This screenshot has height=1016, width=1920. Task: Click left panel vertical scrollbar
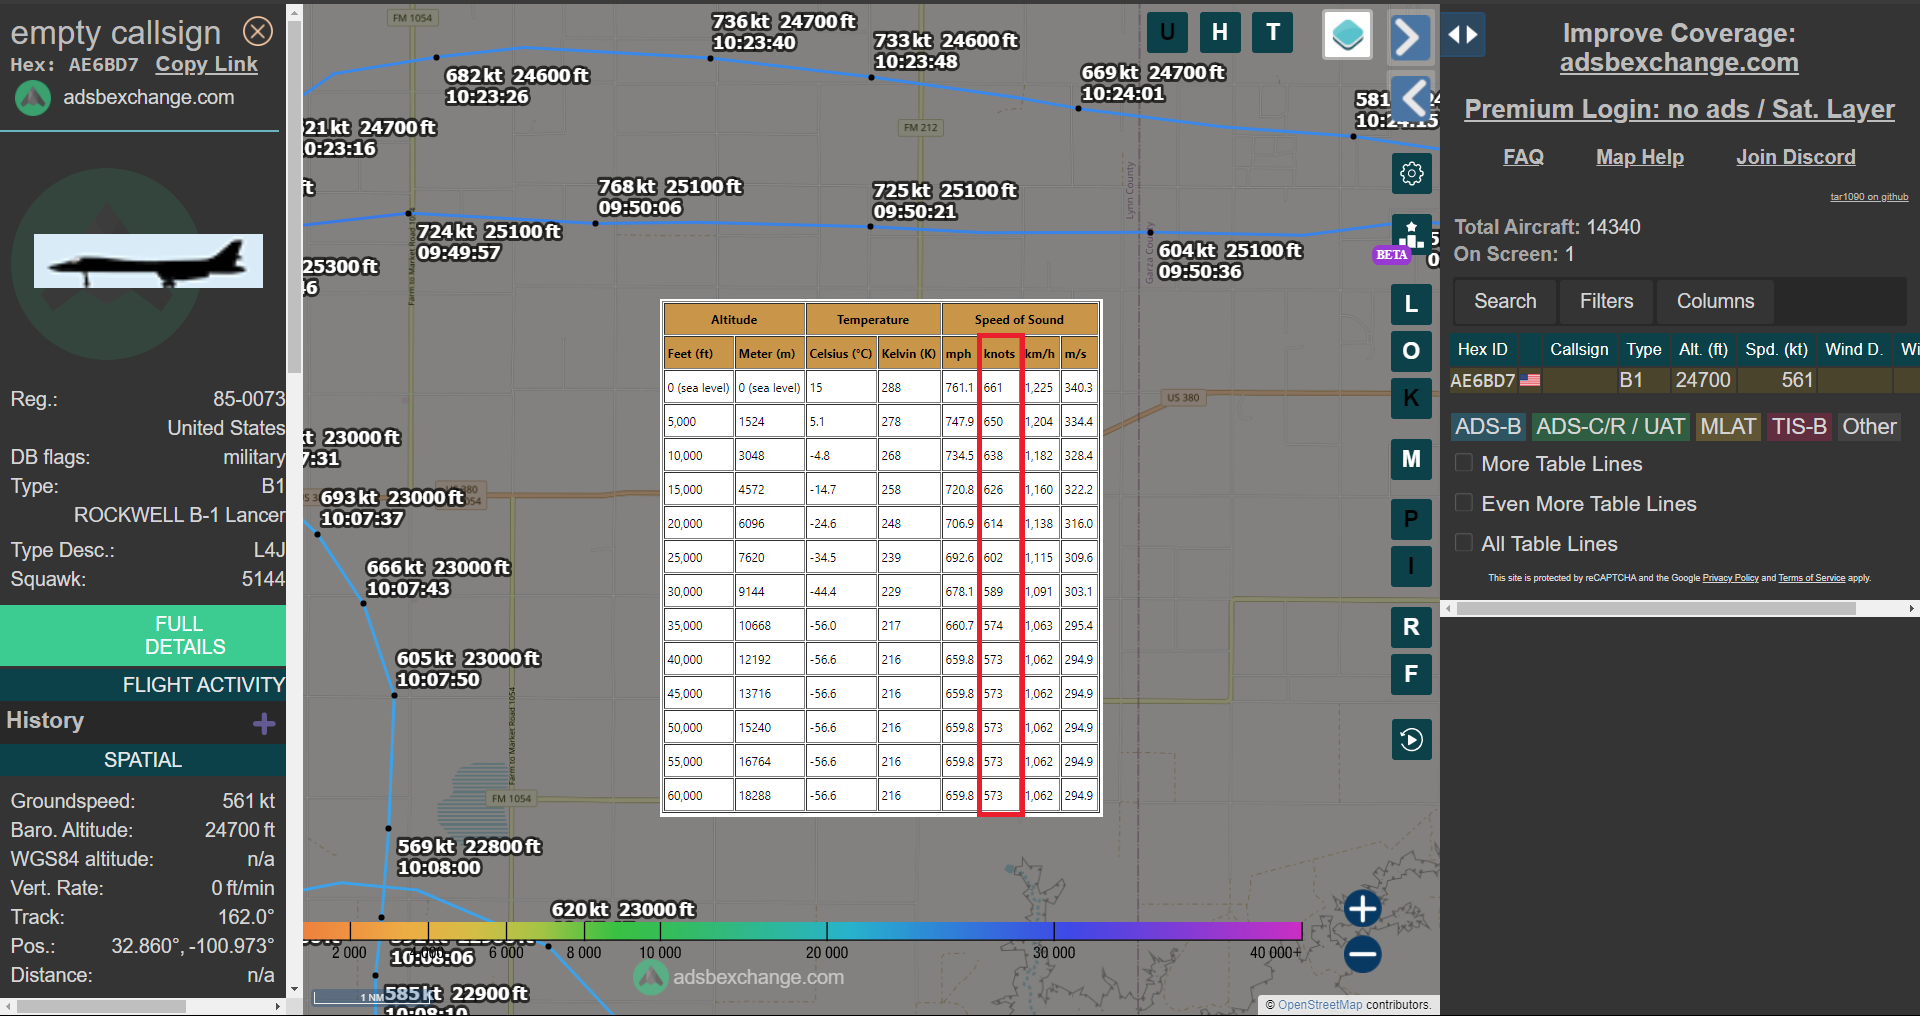tap(294, 196)
